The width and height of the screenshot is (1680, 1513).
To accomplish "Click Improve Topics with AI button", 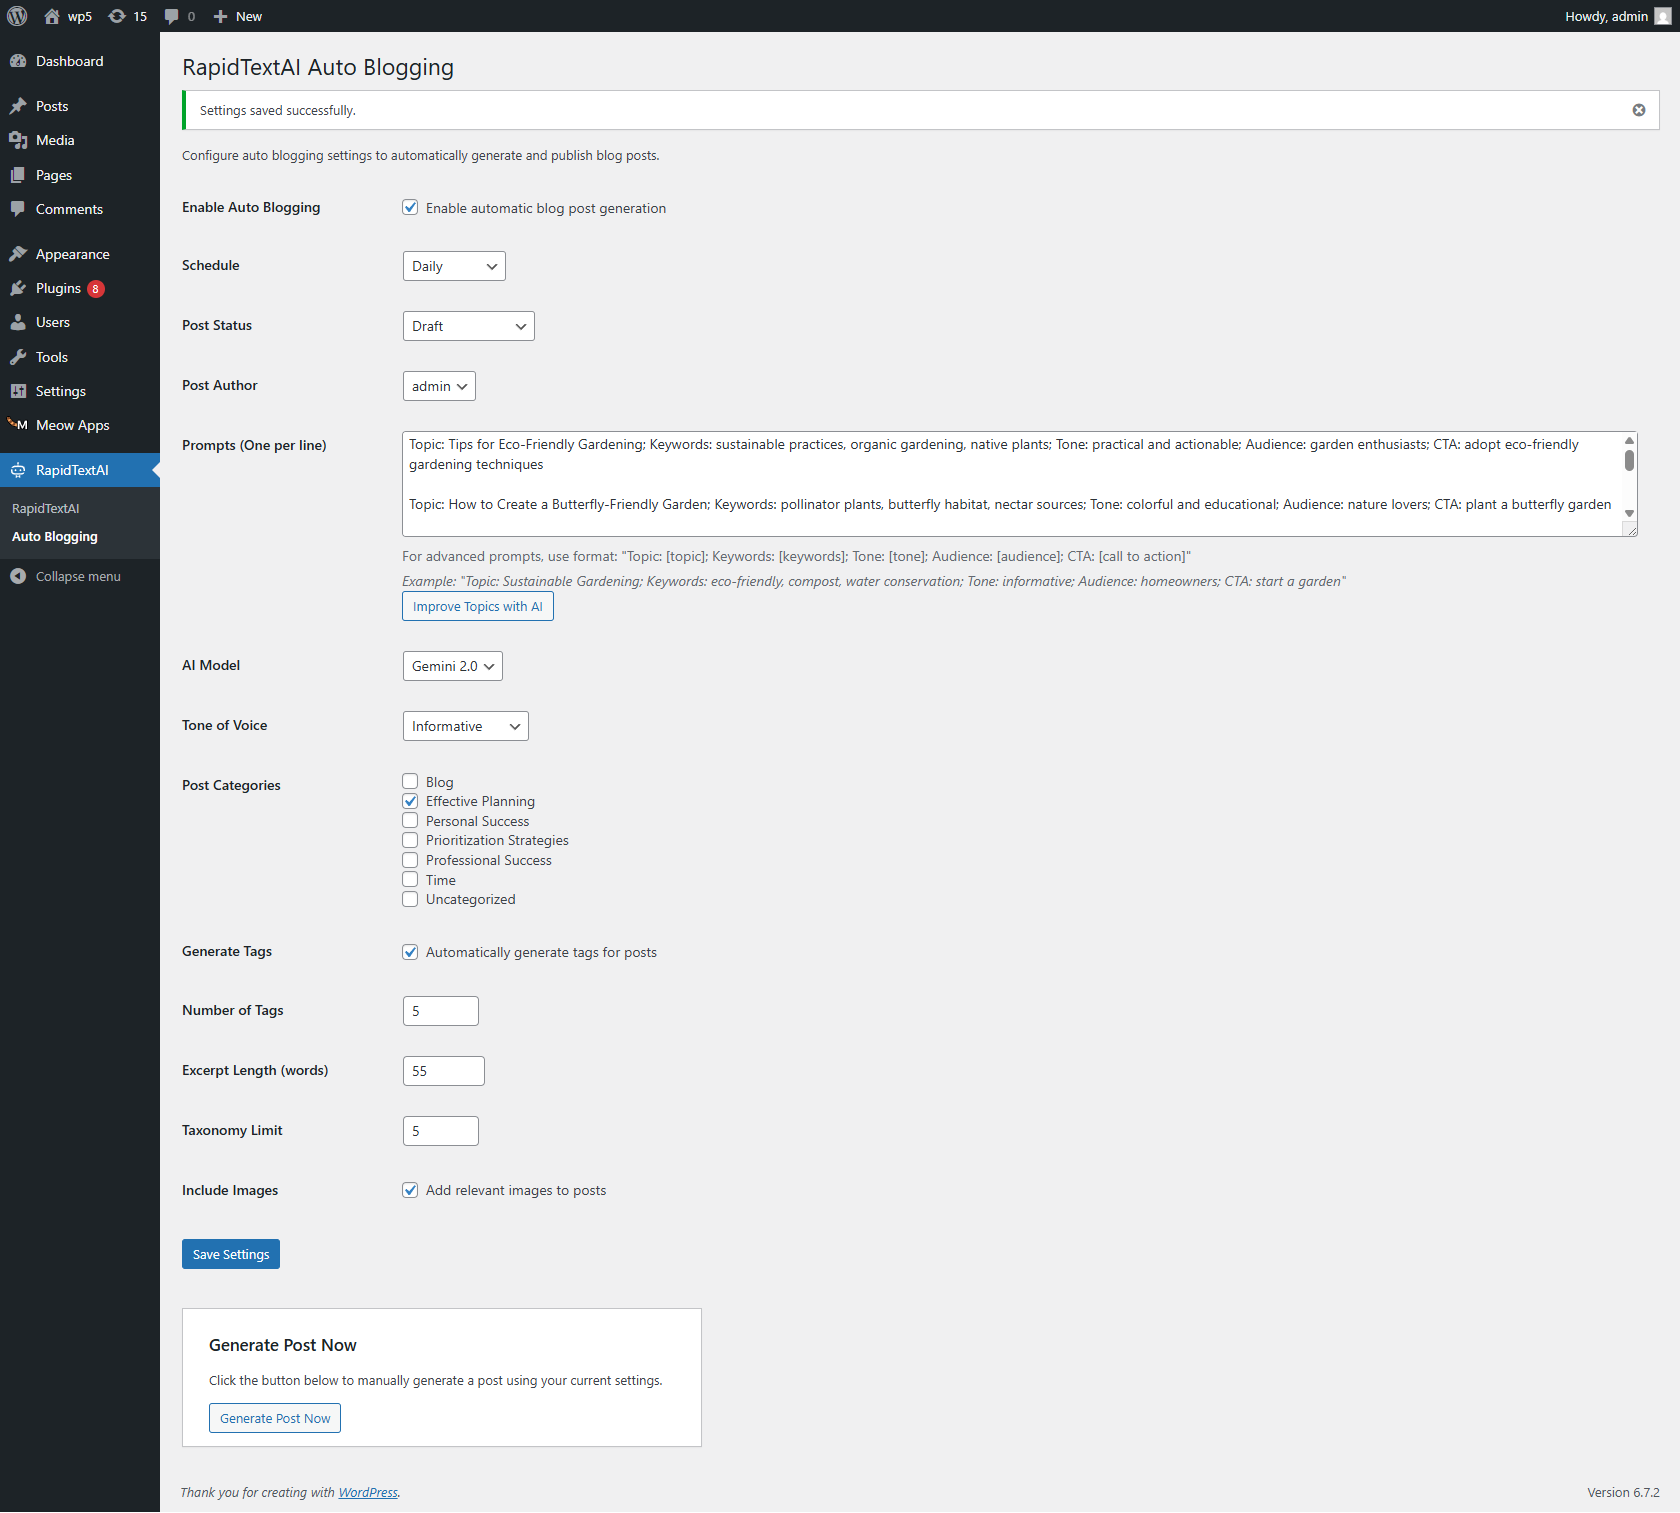I will [x=478, y=606].
